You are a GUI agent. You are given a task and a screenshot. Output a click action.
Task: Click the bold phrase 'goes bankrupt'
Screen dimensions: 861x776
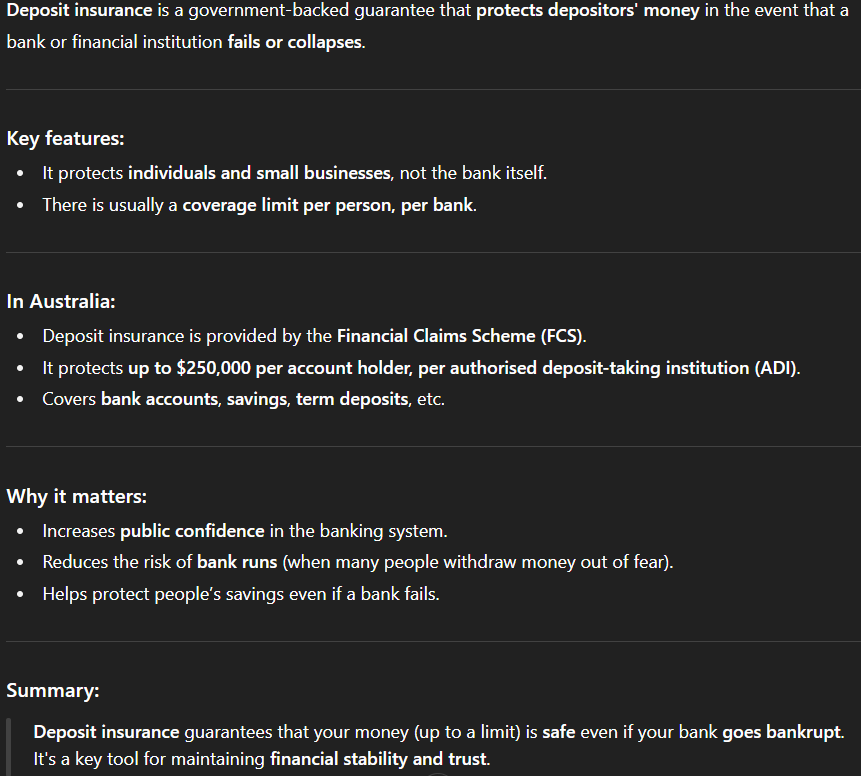click(781, 732)
